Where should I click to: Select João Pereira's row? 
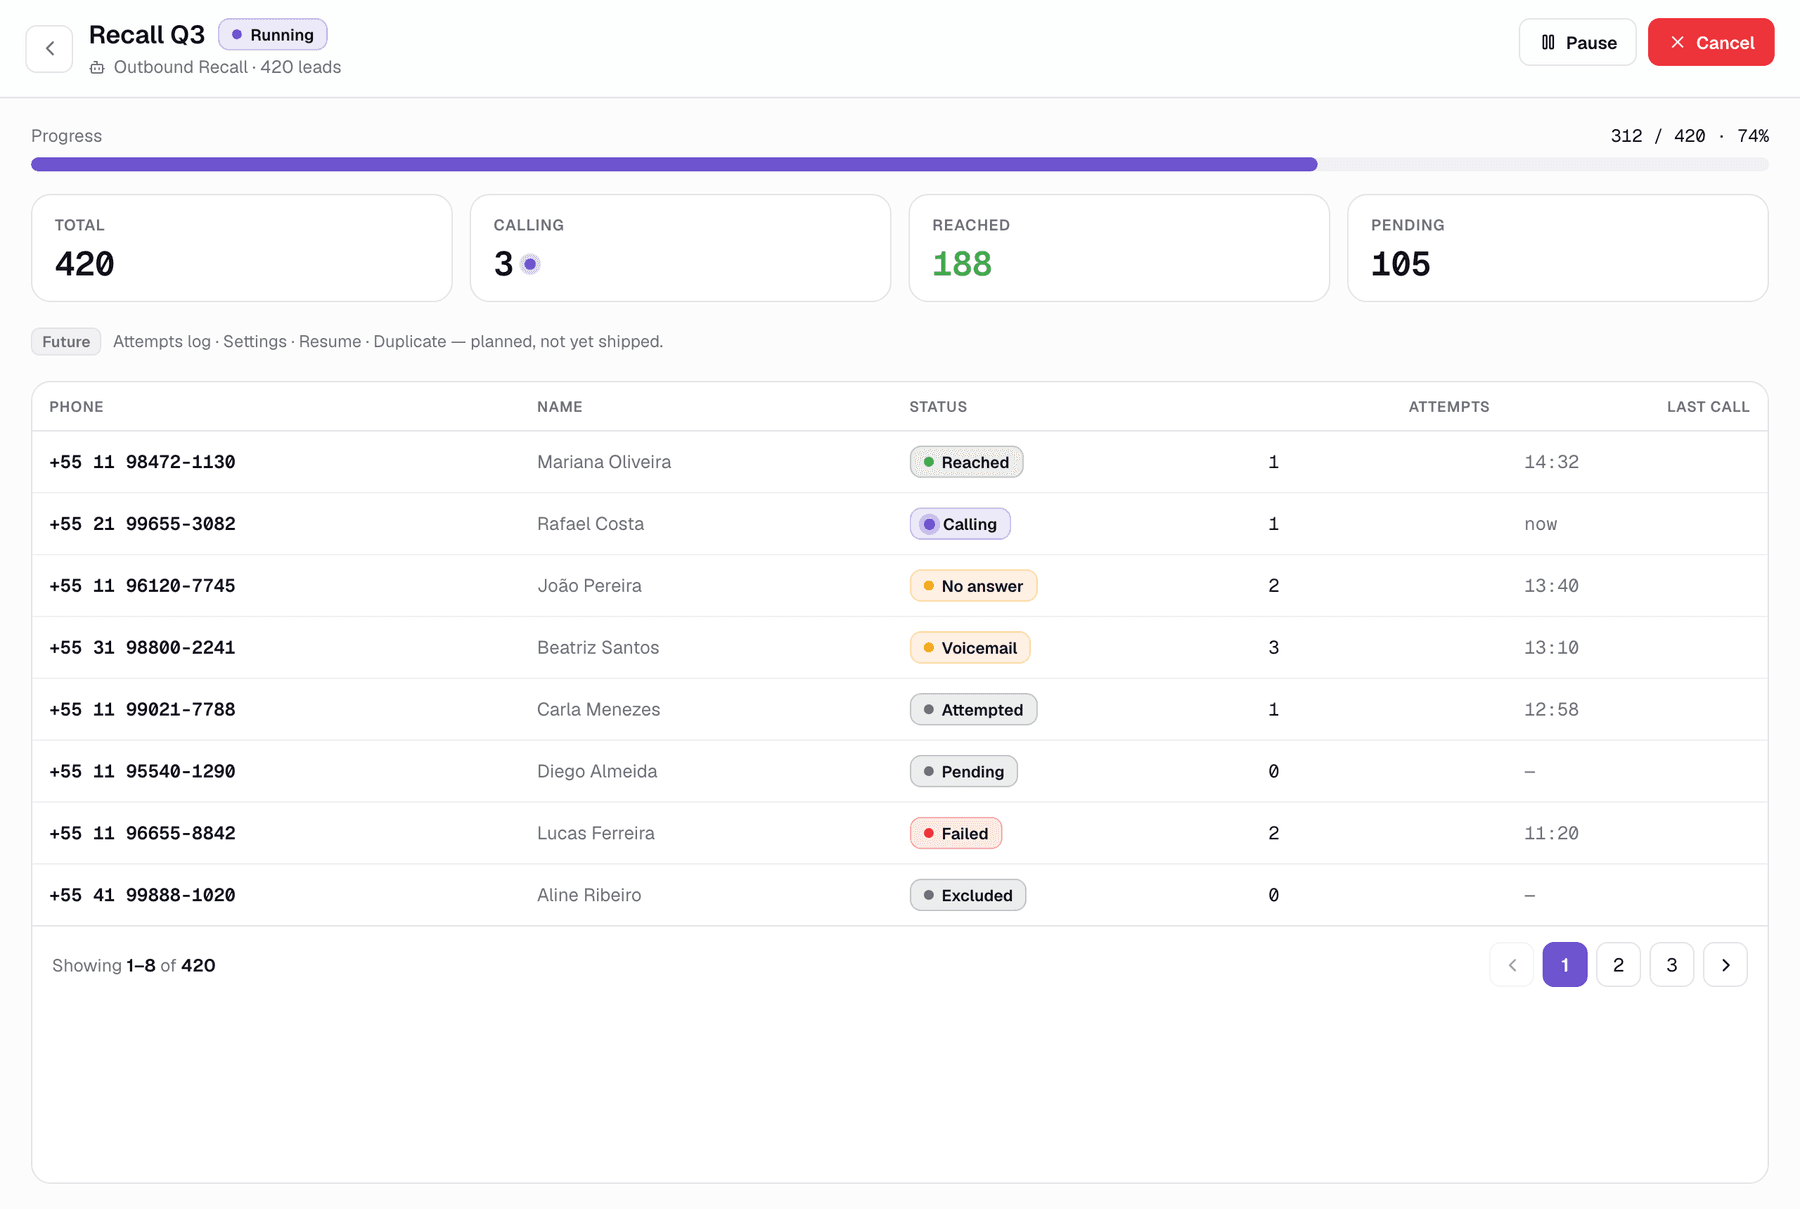[900, 586]
